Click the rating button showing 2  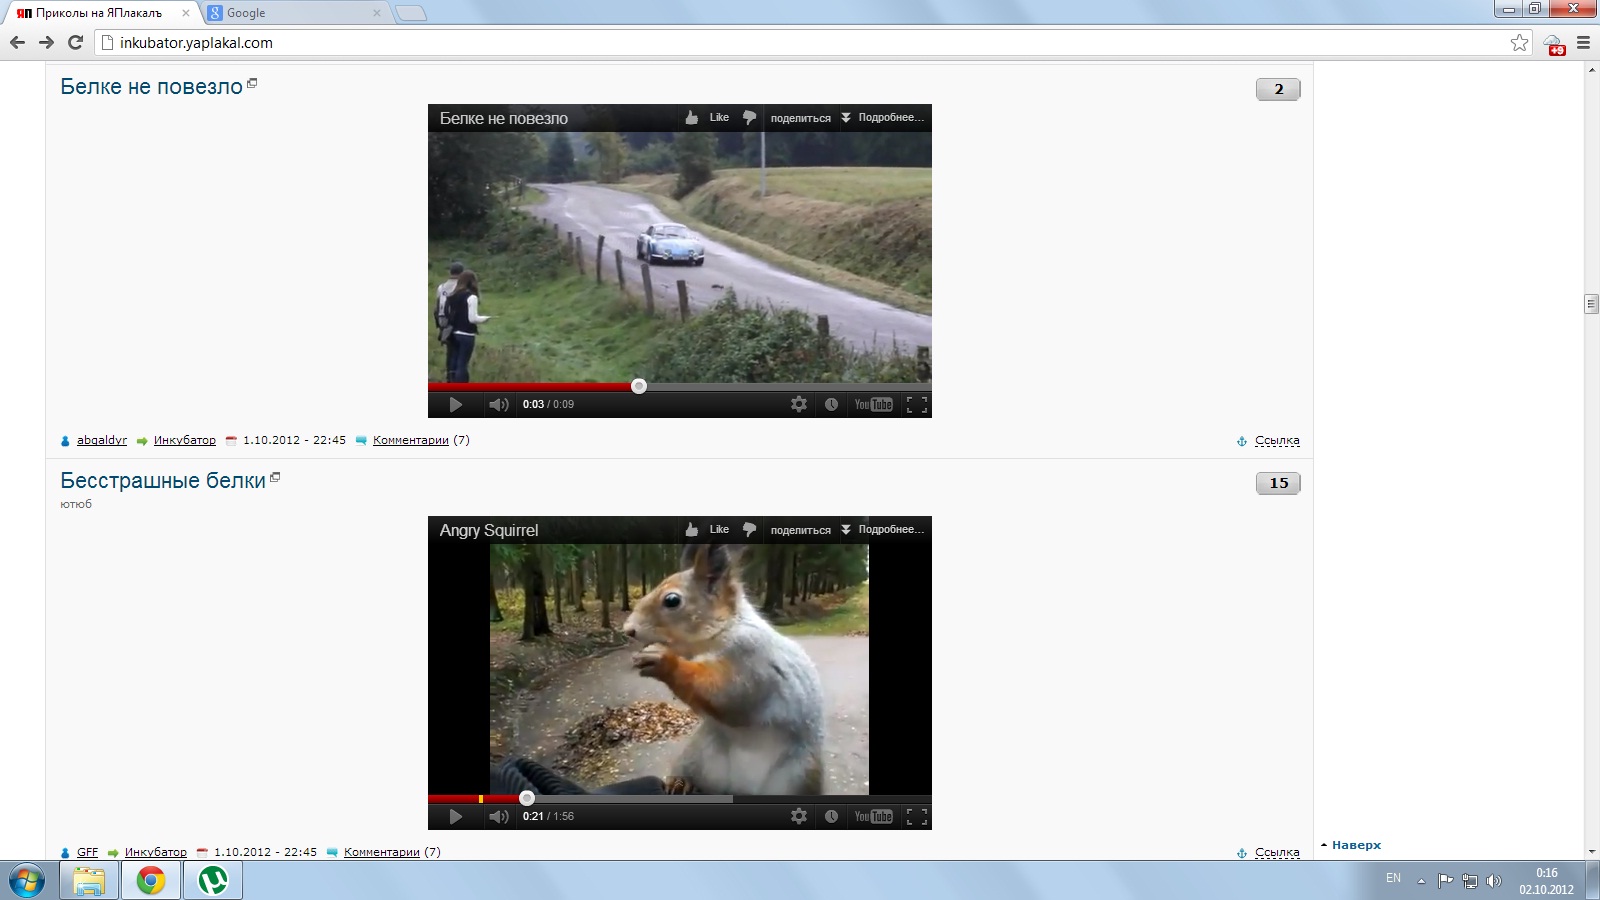point(1278,89)
